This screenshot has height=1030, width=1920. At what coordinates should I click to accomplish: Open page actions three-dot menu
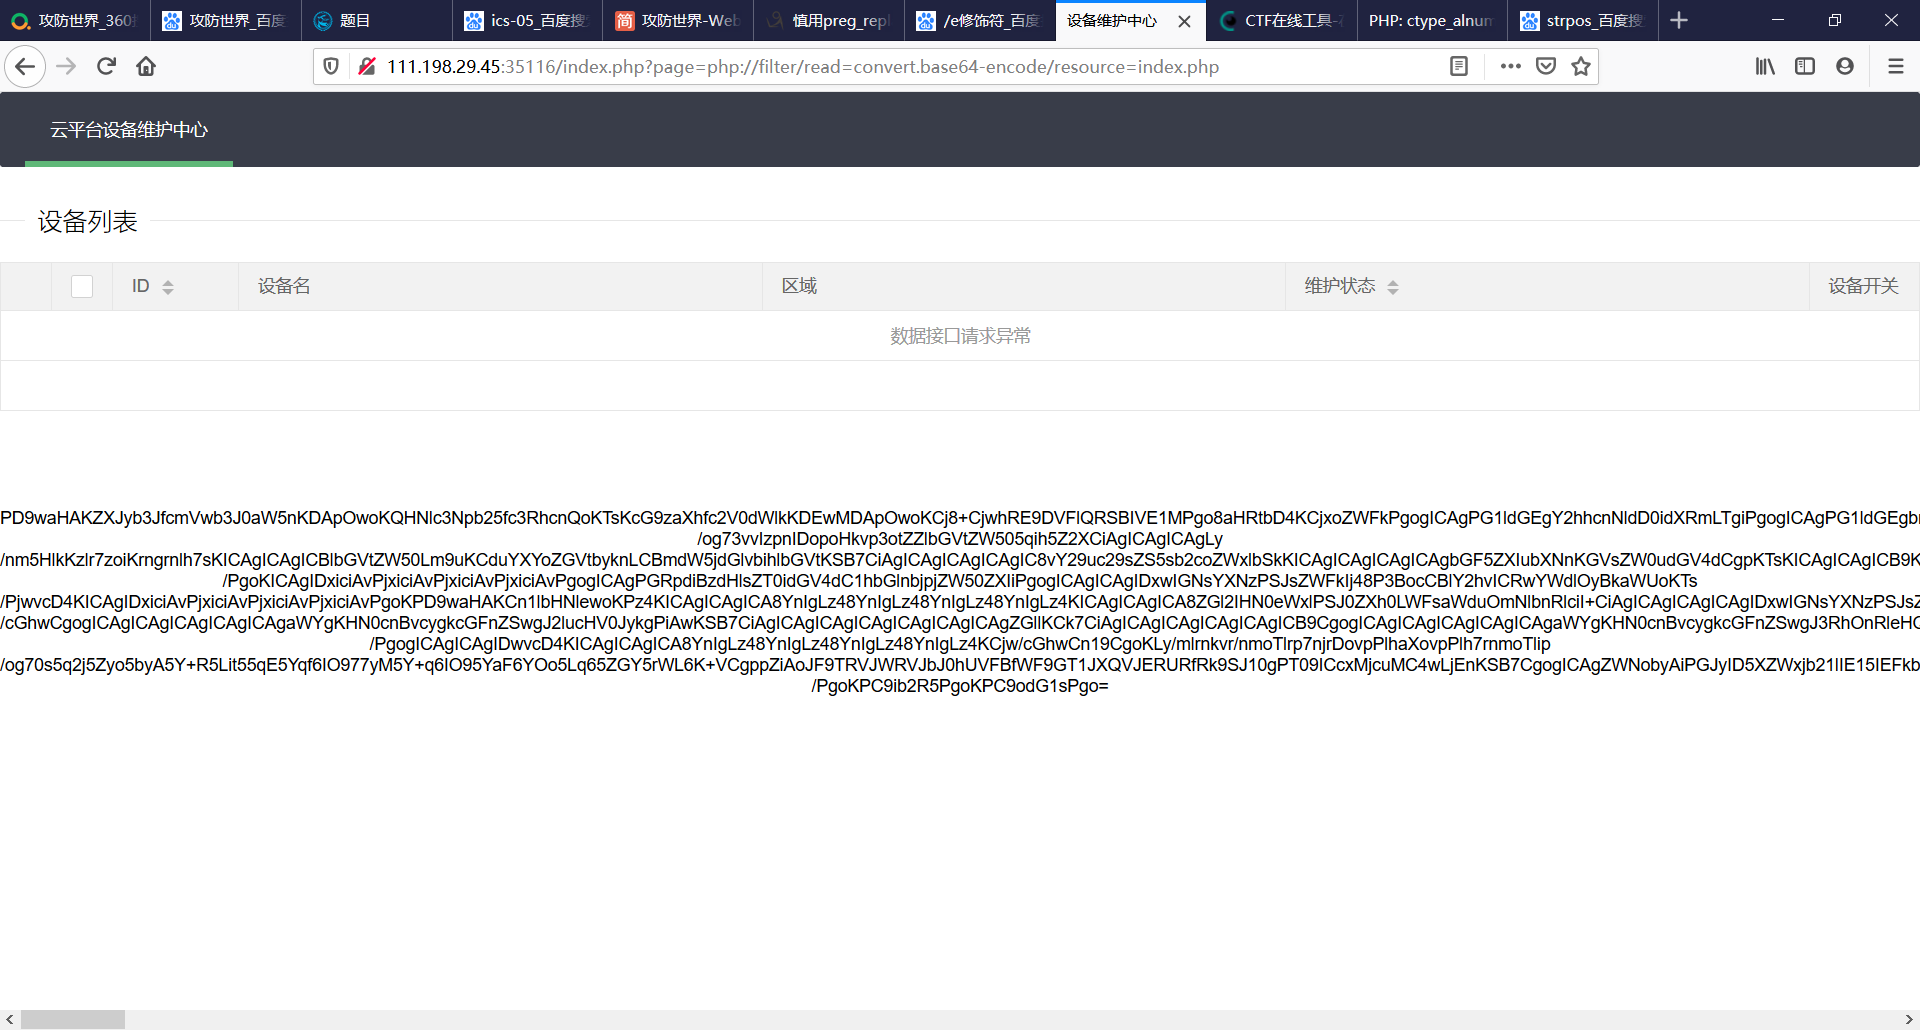(1510, 66)
